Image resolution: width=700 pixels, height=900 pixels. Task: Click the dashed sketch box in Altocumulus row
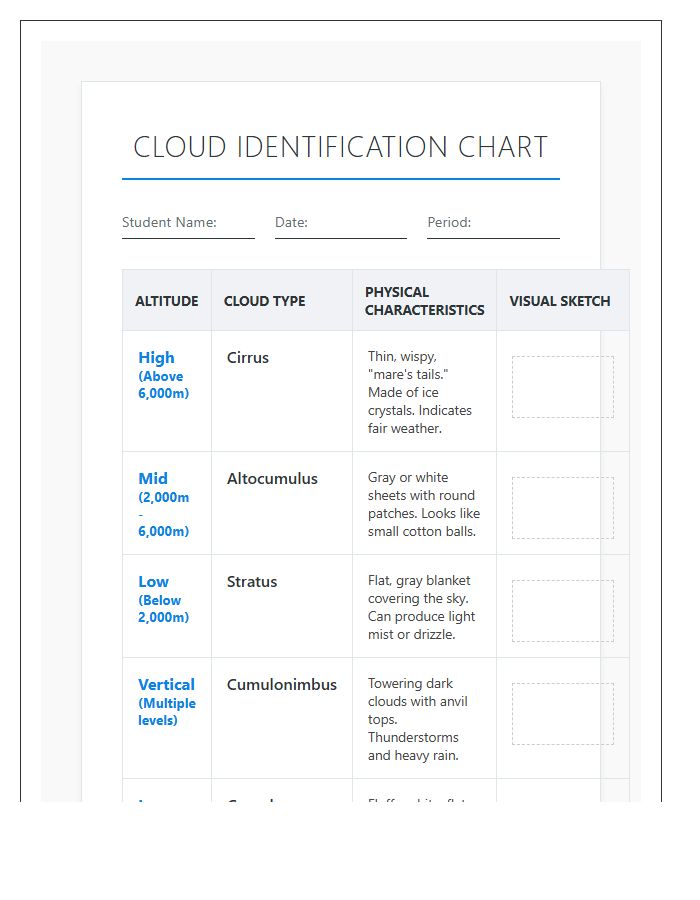[x=563, y=508]
